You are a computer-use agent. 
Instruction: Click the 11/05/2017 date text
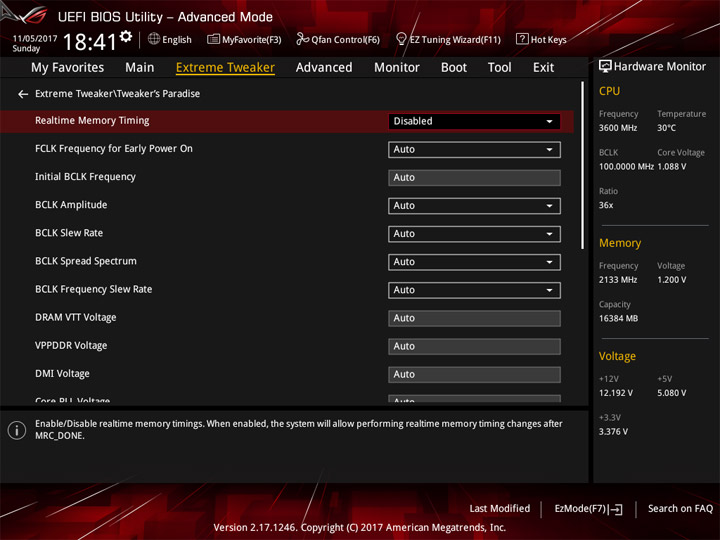(x=35, y=39)
